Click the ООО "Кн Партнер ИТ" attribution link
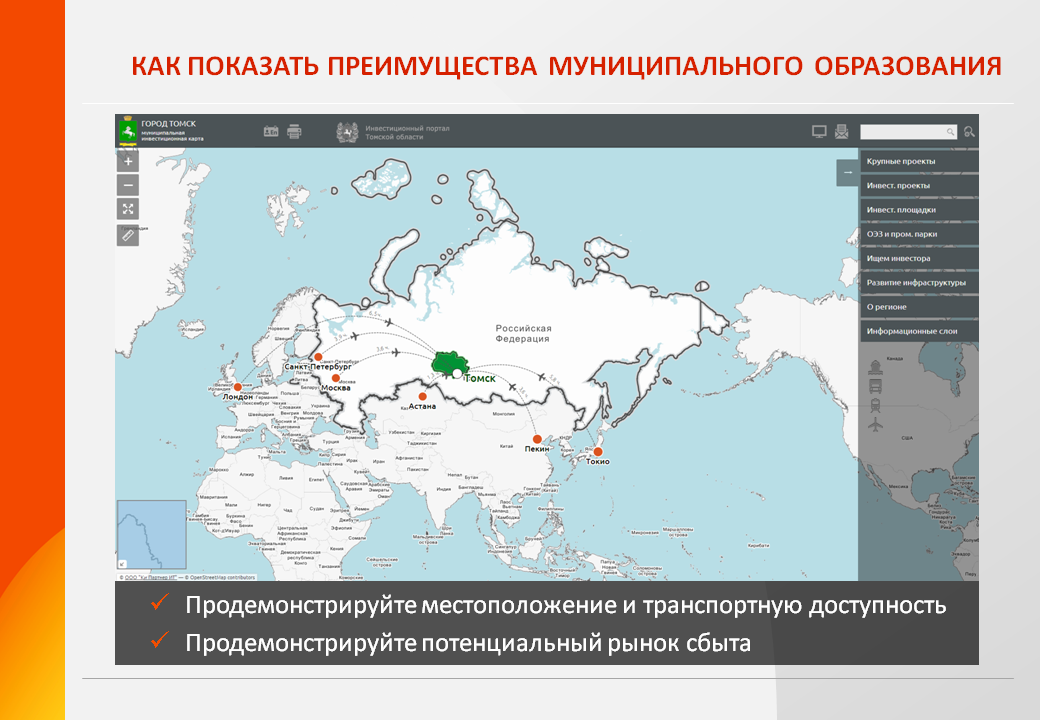 [x=151, y=577]
